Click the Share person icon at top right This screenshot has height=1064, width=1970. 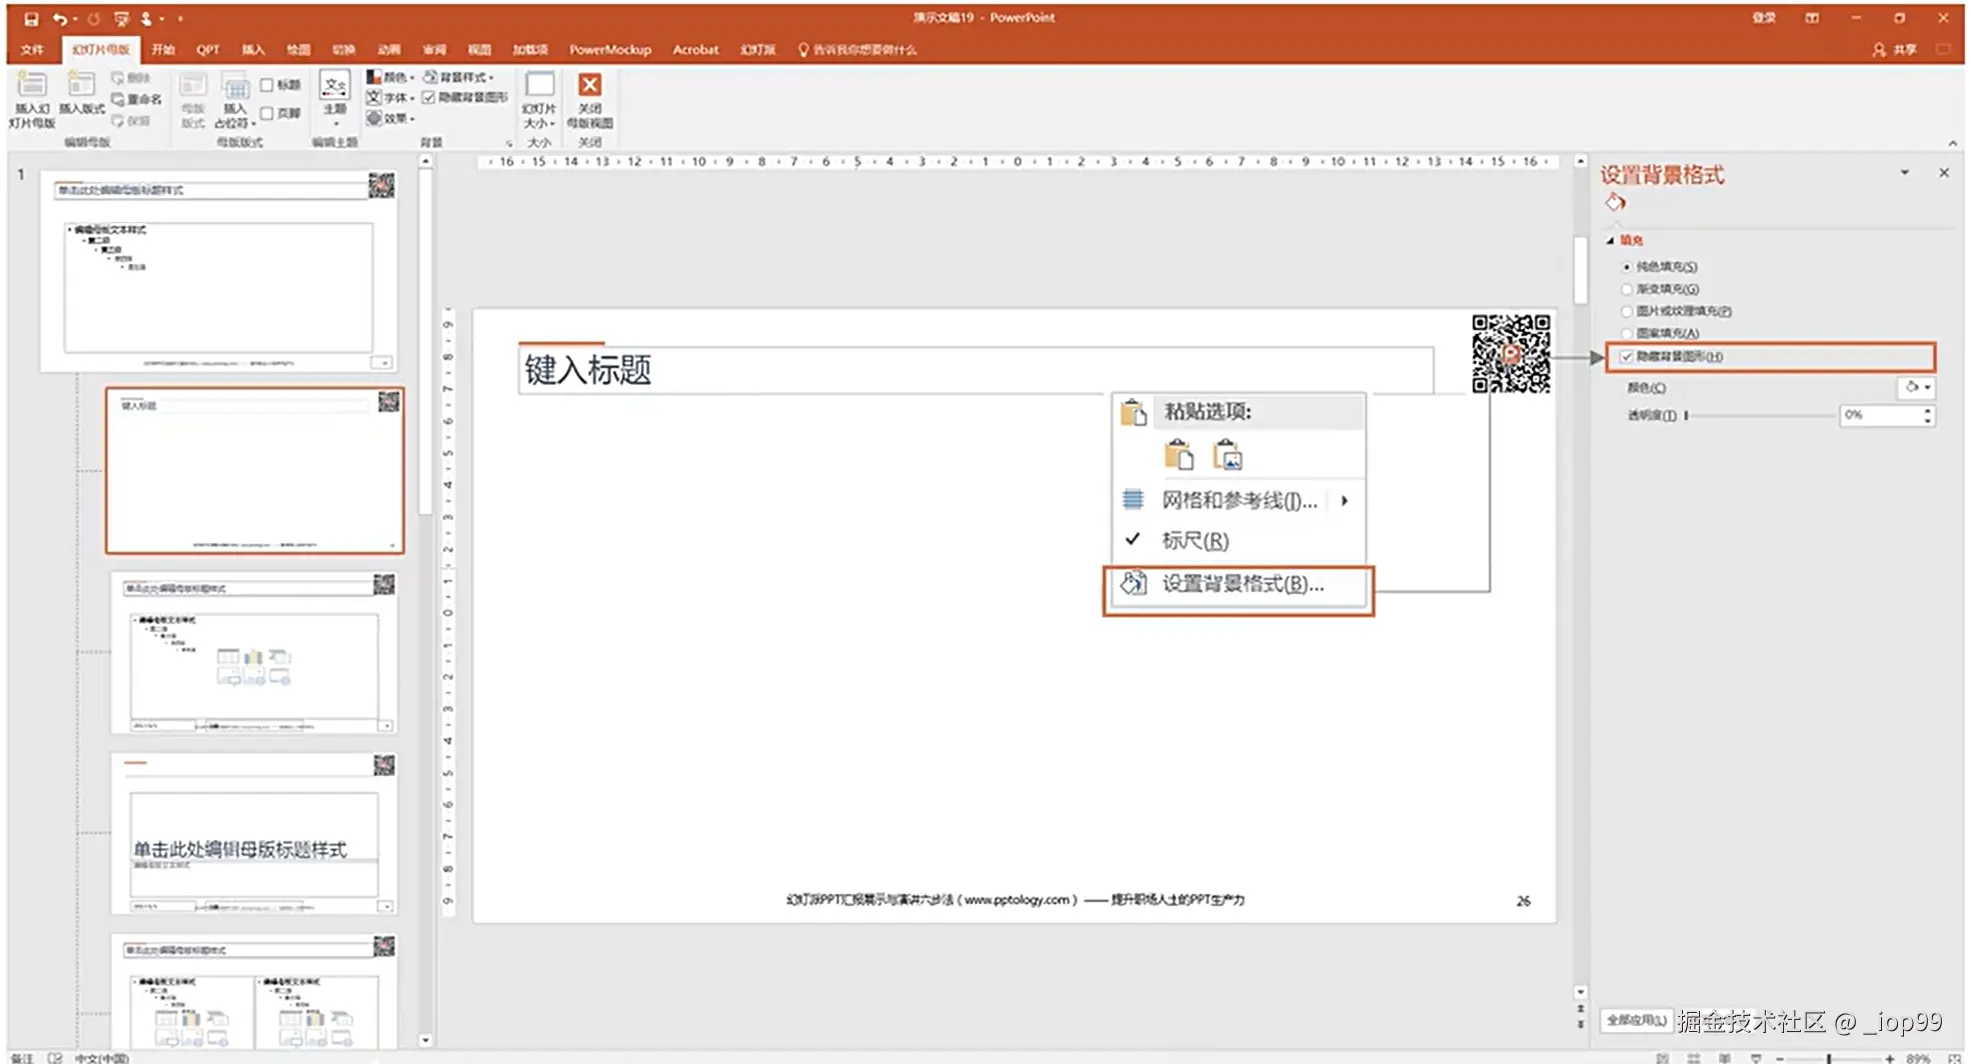pos(1879,49)
